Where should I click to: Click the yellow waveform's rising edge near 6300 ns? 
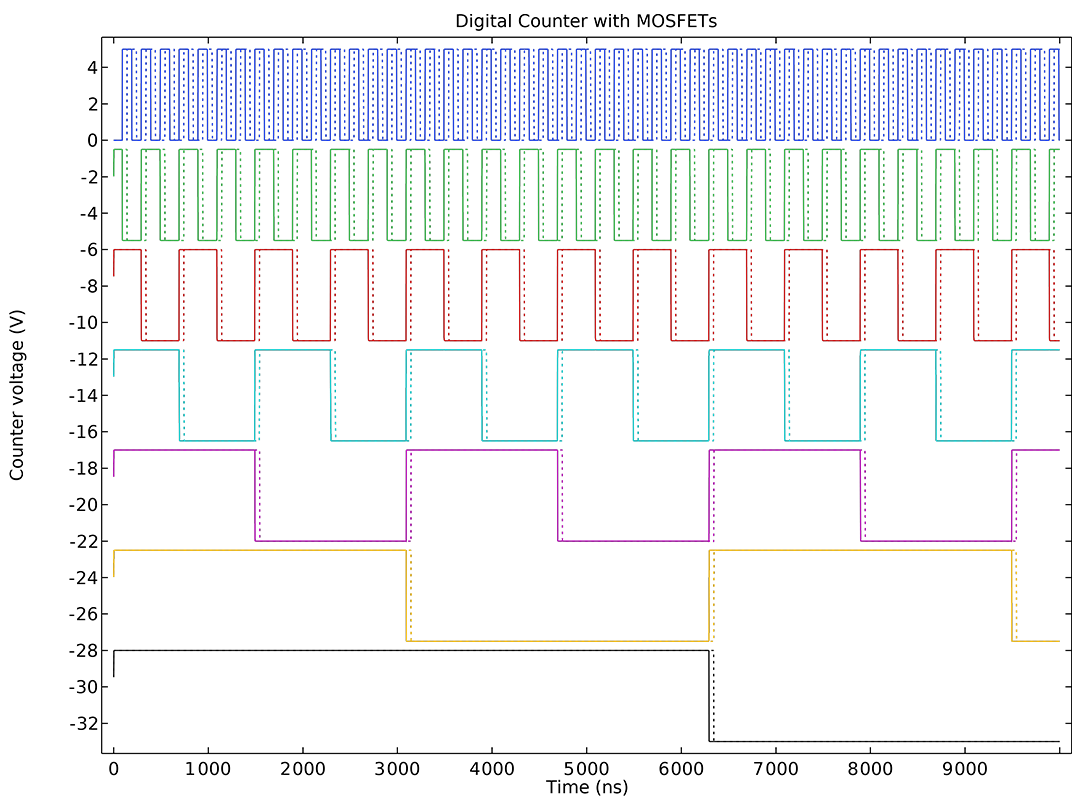click(709, 596)
